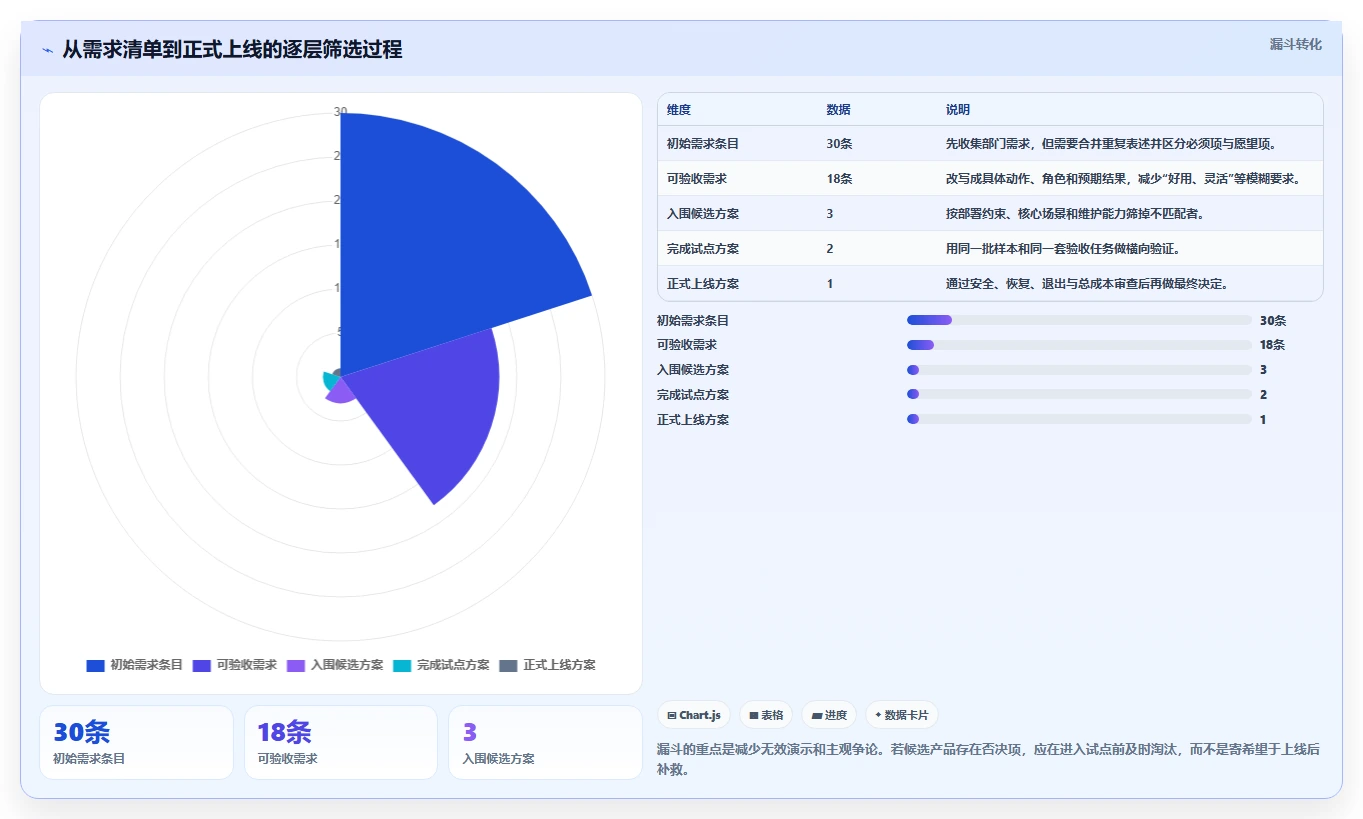Click the 数据卡片 tag chip
The height and width of the screenshot is (819, 1363).
click(902, 715)
